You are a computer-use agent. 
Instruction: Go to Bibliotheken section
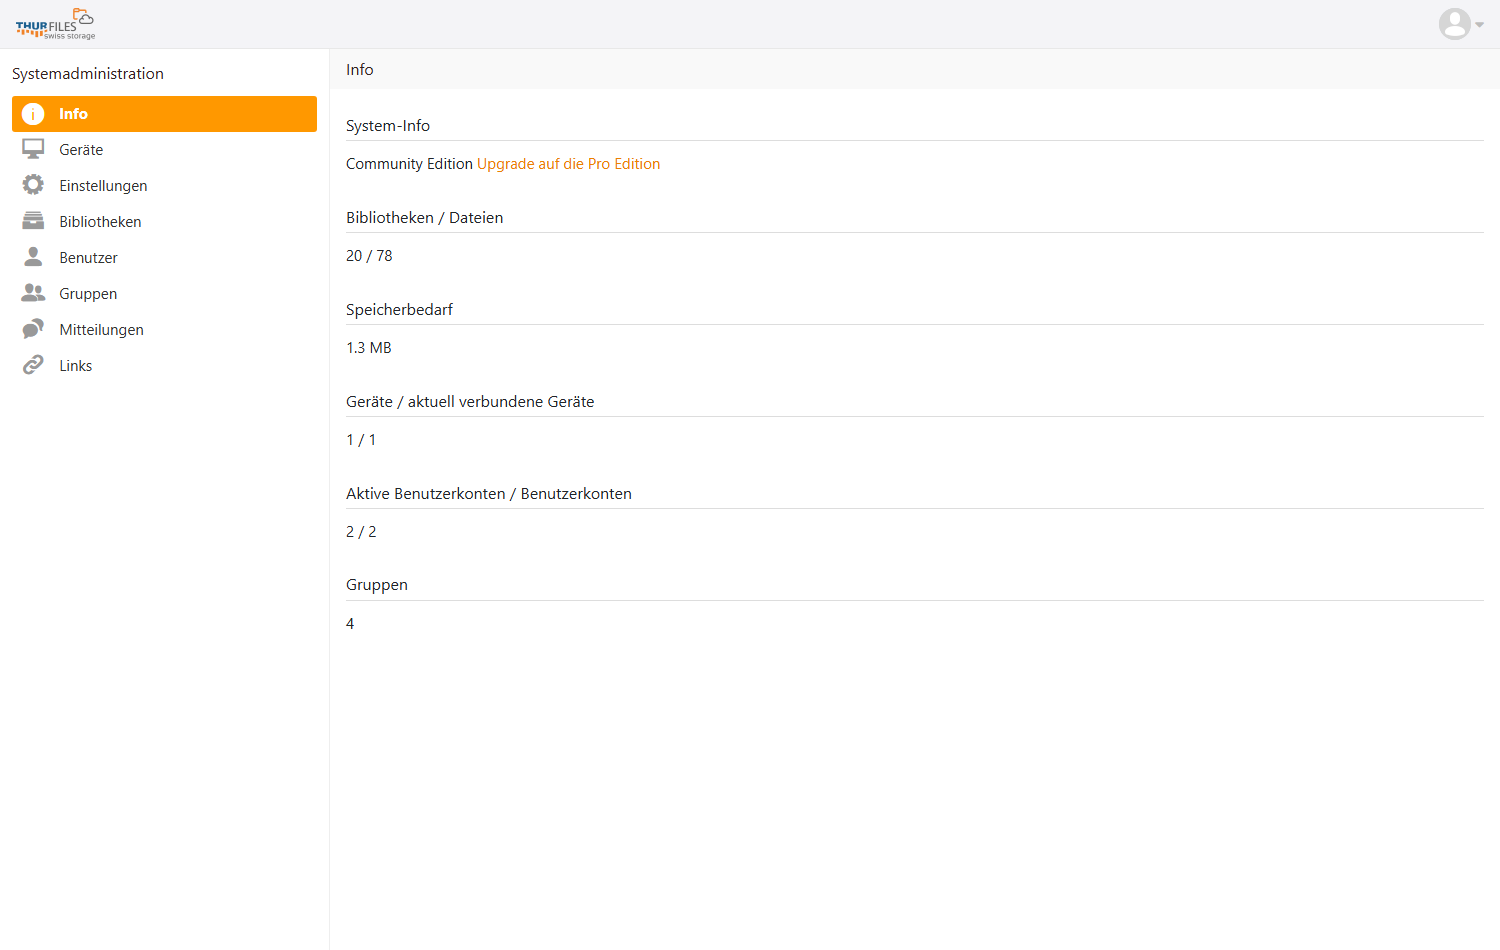(100, 222)
